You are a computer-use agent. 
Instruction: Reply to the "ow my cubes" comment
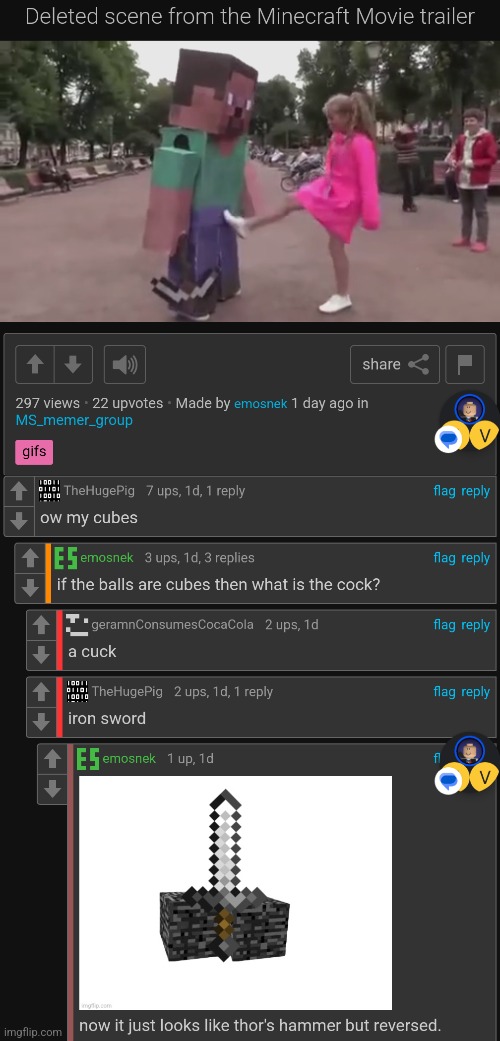point(475,491)
